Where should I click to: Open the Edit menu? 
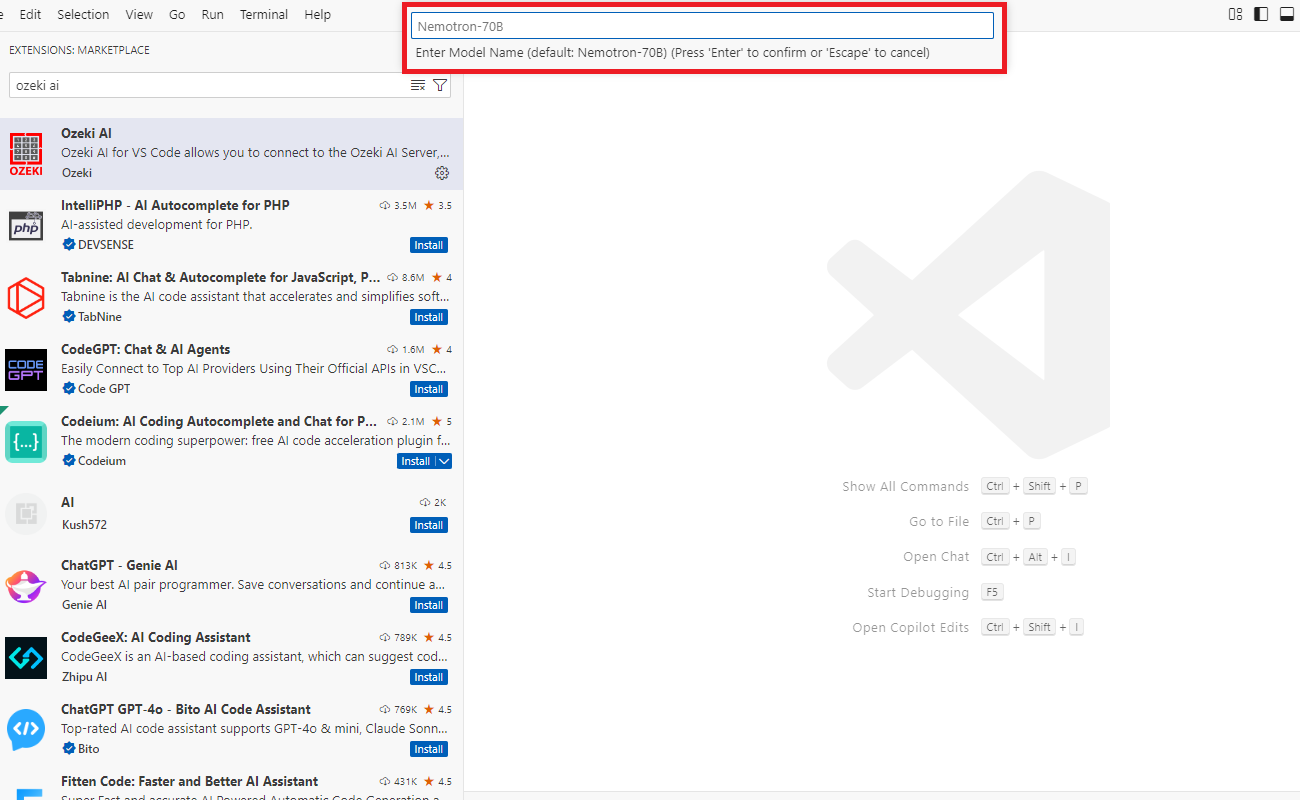pyautogui.click(x=30, y=15)
